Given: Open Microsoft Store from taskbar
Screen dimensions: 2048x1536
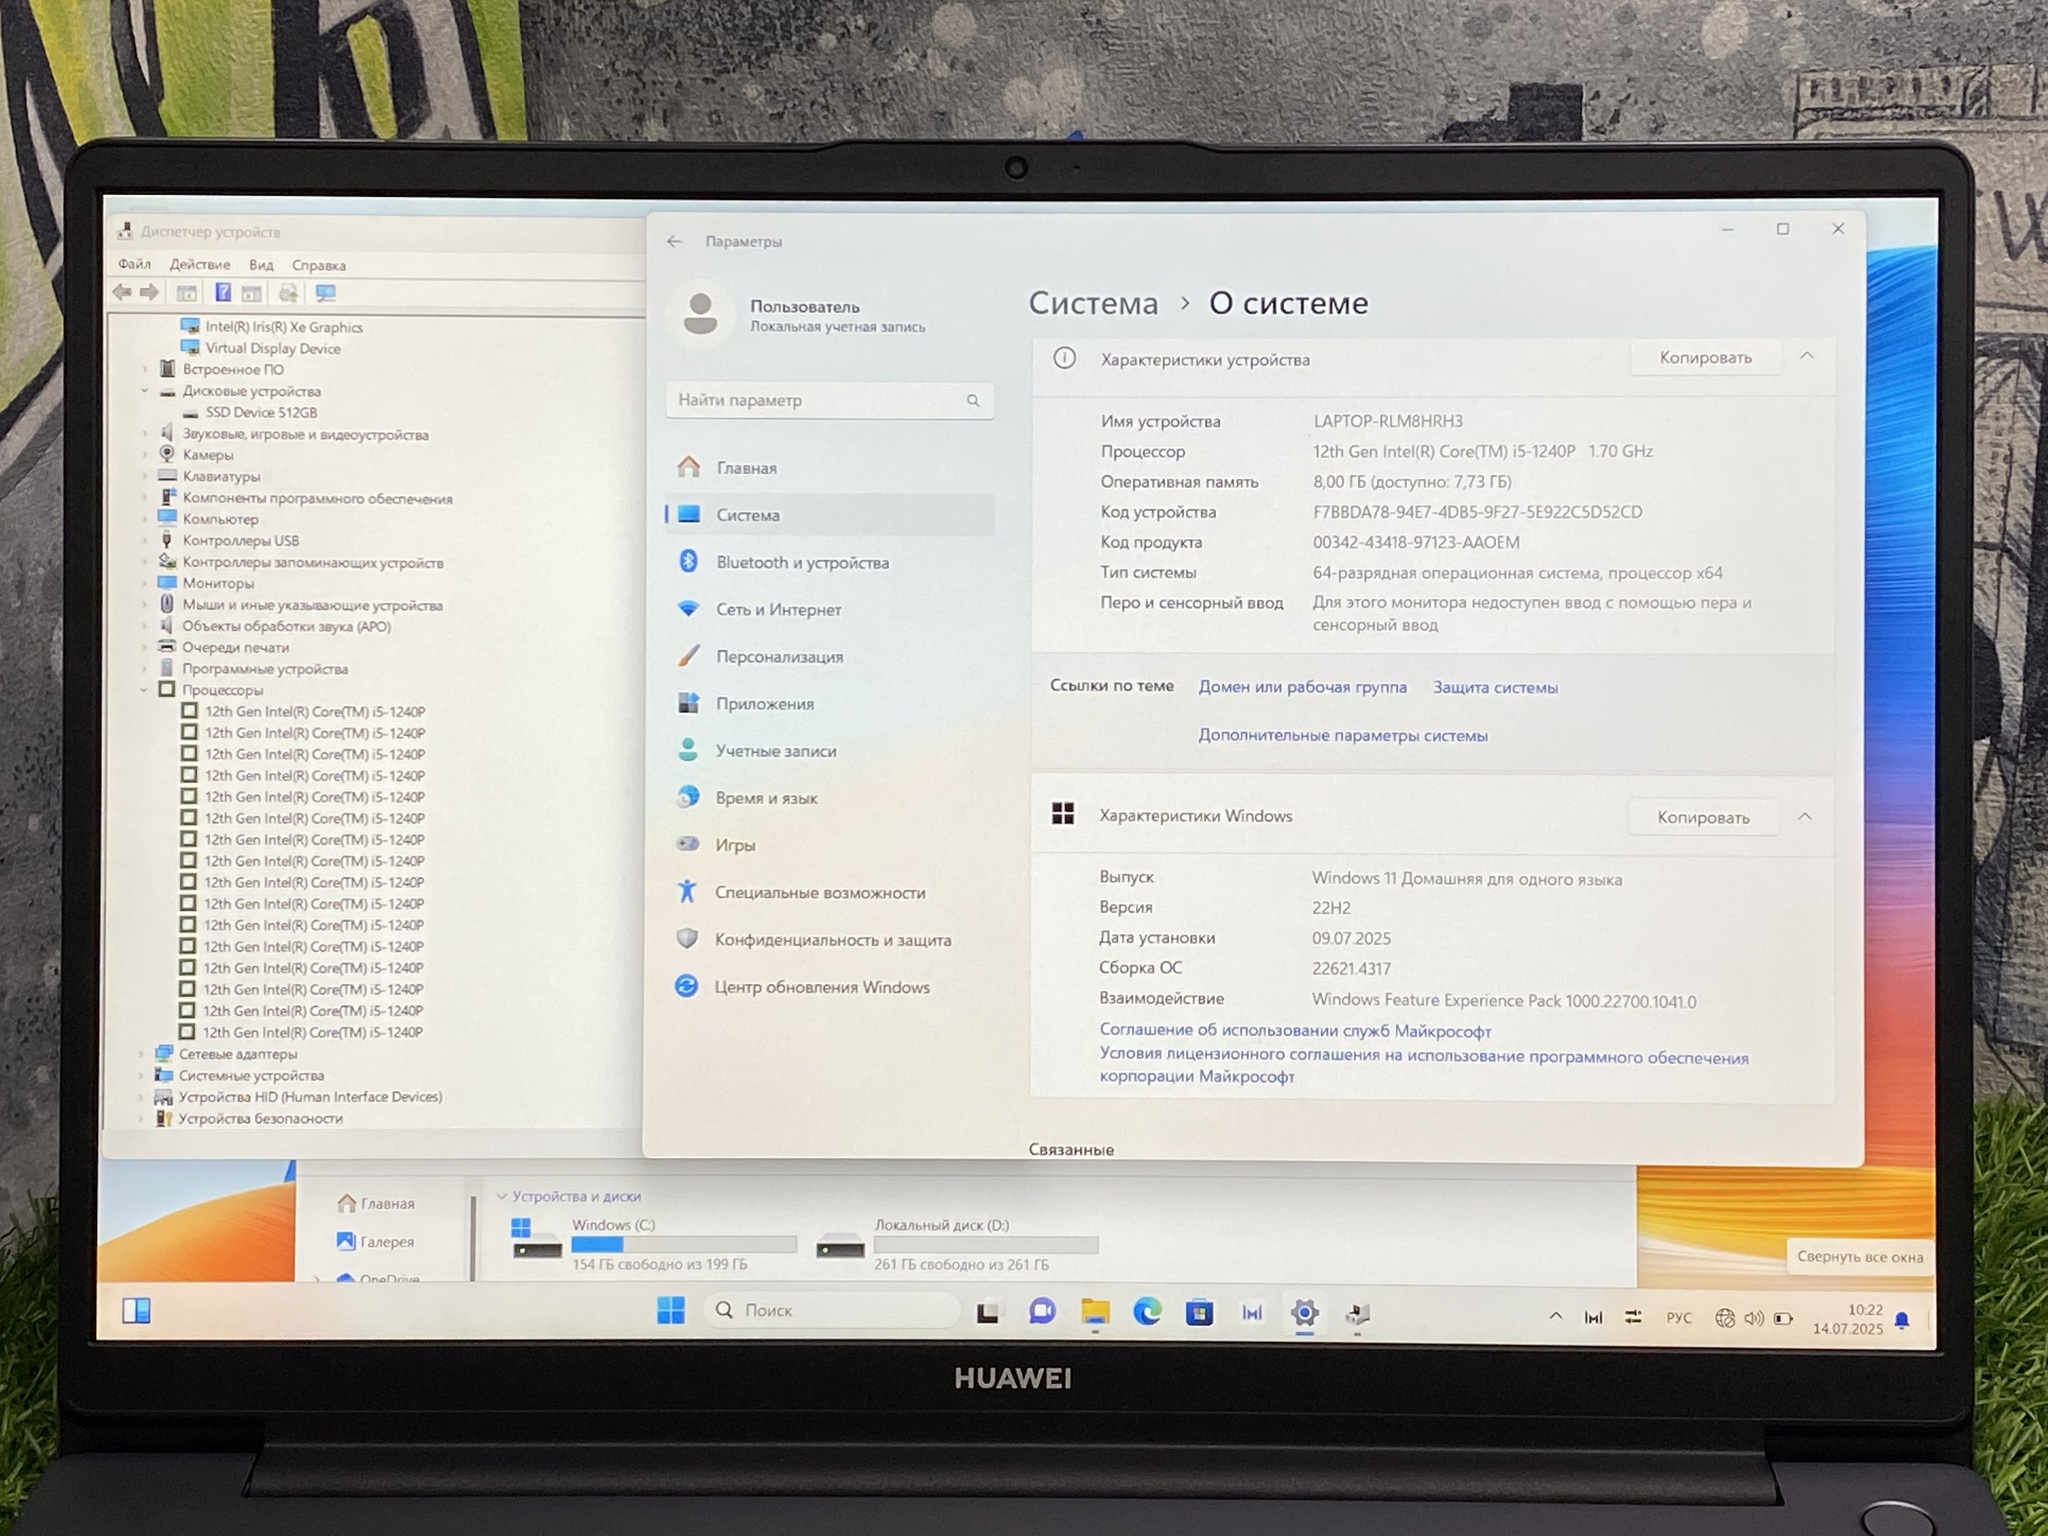Looking at the screenshot, I should tap(1199, 1312).
